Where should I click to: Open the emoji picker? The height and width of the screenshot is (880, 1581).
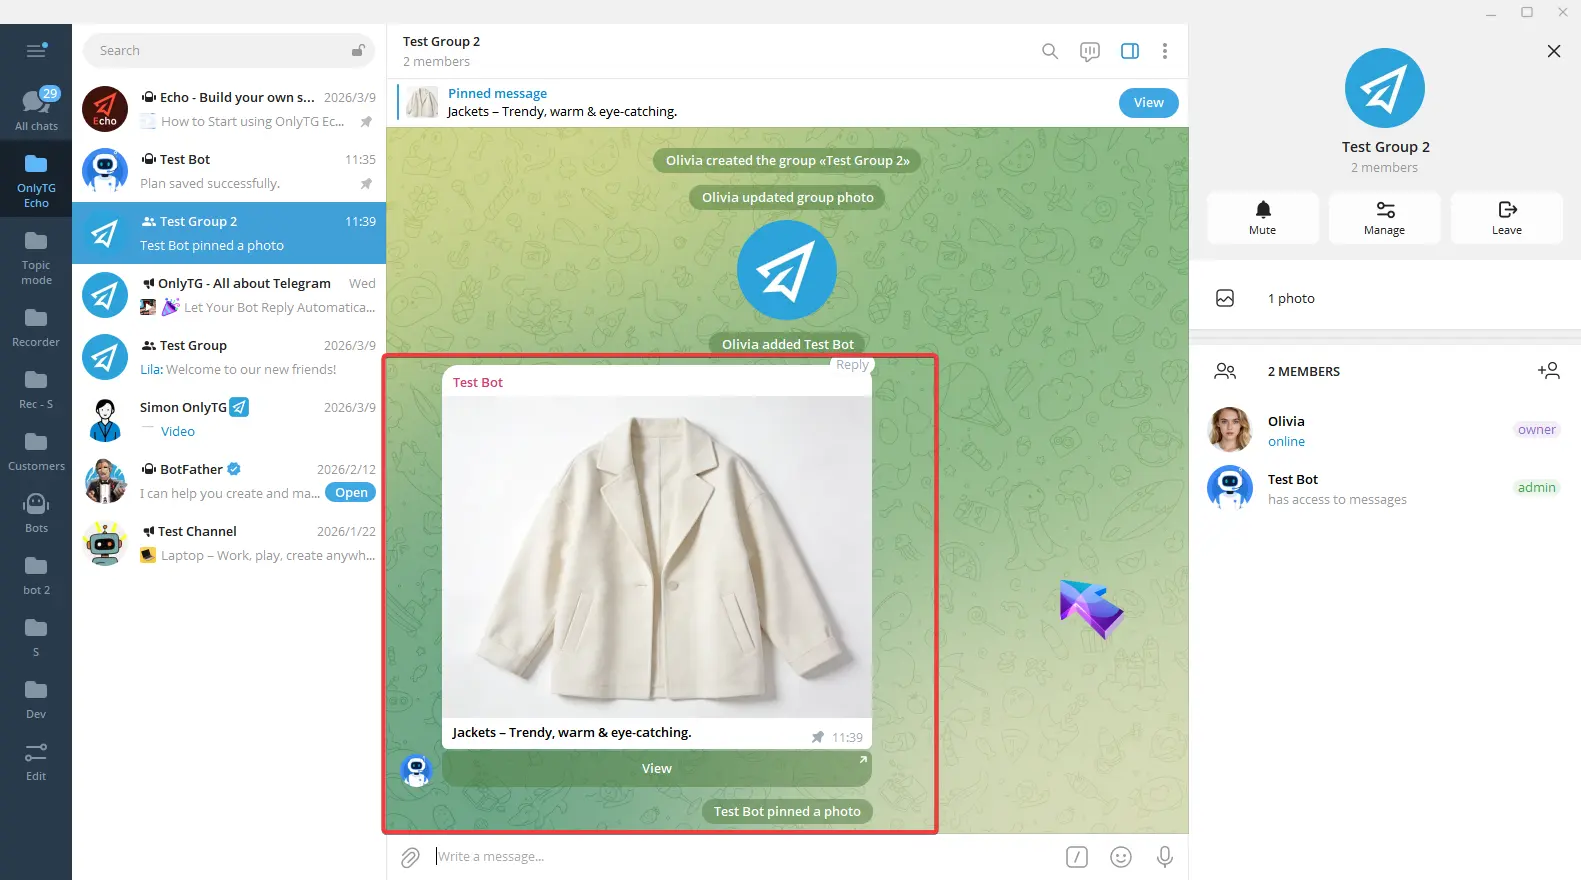pos(1120,857)
